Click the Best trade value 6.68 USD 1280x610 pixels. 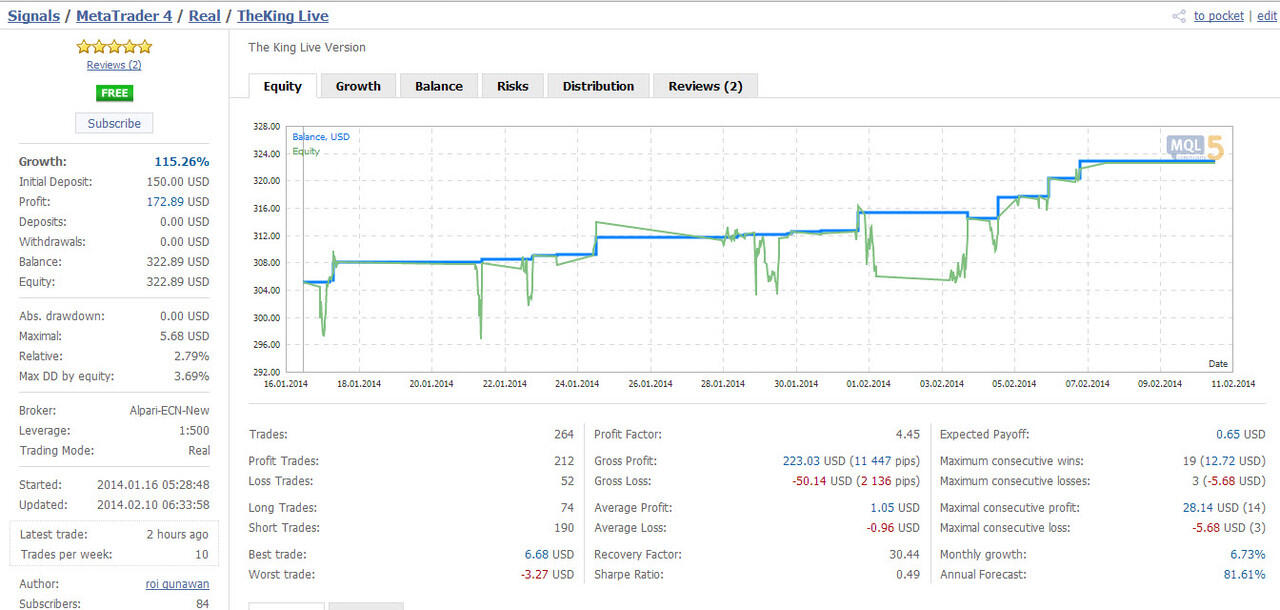(549, 554)
